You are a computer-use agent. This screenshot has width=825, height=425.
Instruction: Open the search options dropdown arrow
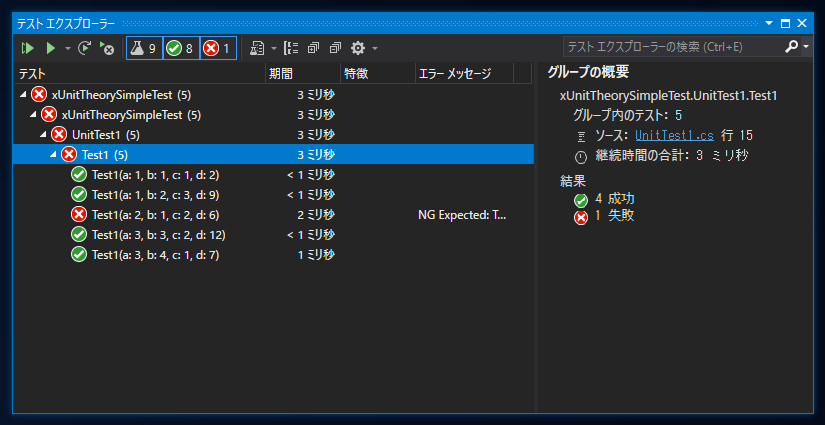click(806, 47)
